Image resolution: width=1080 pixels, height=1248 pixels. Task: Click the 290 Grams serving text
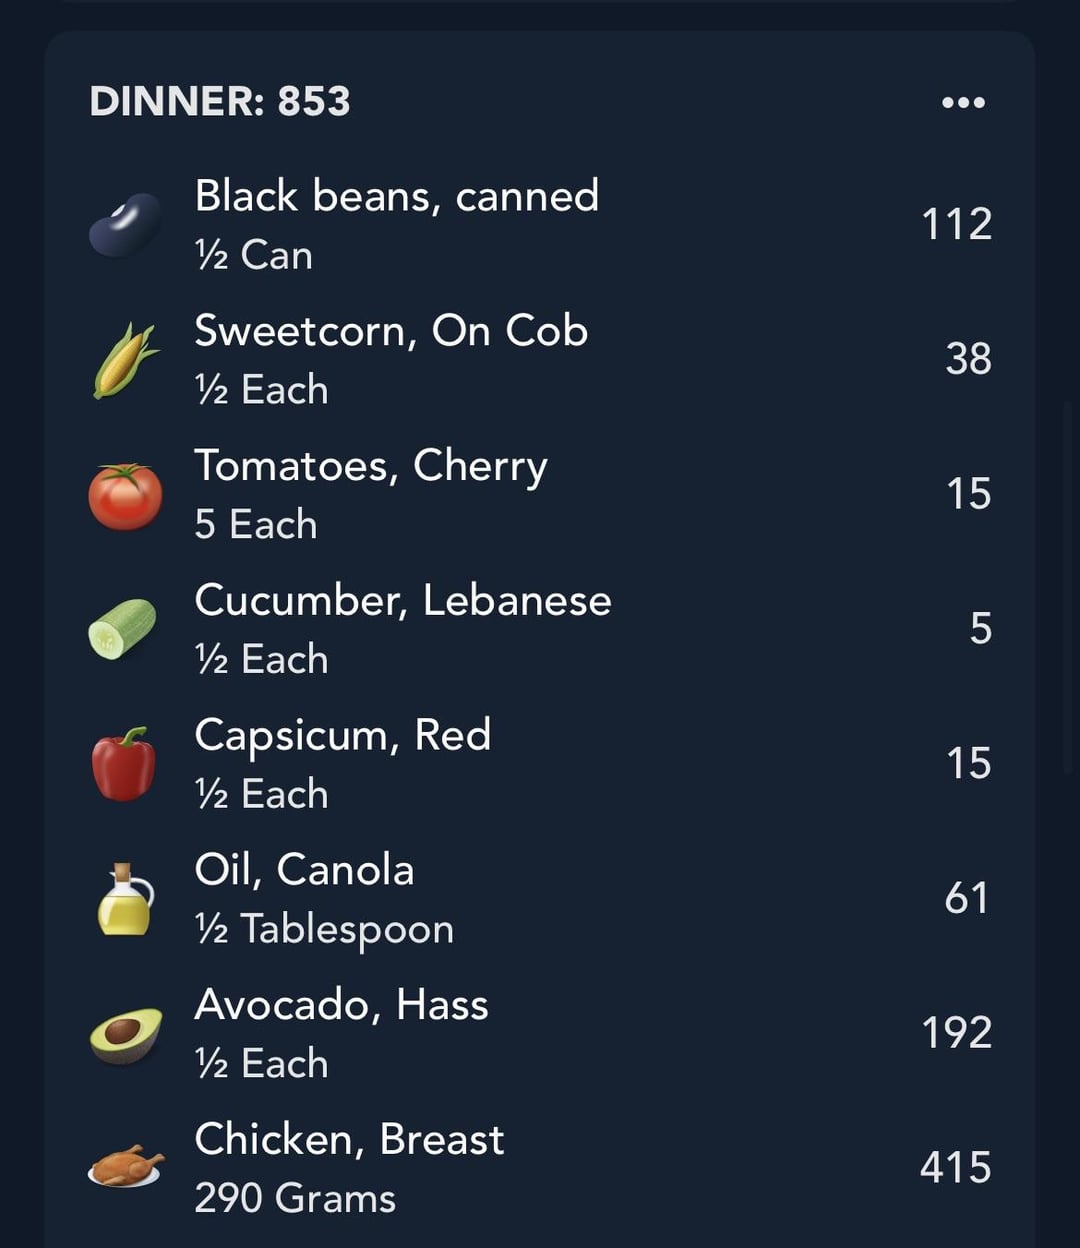tap(295, 1198)
